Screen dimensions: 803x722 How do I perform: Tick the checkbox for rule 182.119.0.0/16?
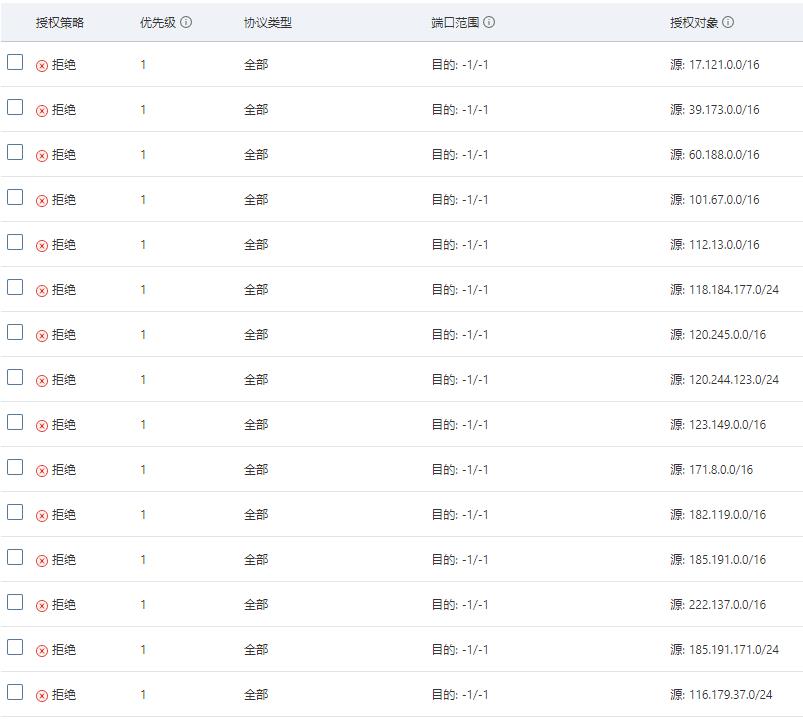pos(15,512)
